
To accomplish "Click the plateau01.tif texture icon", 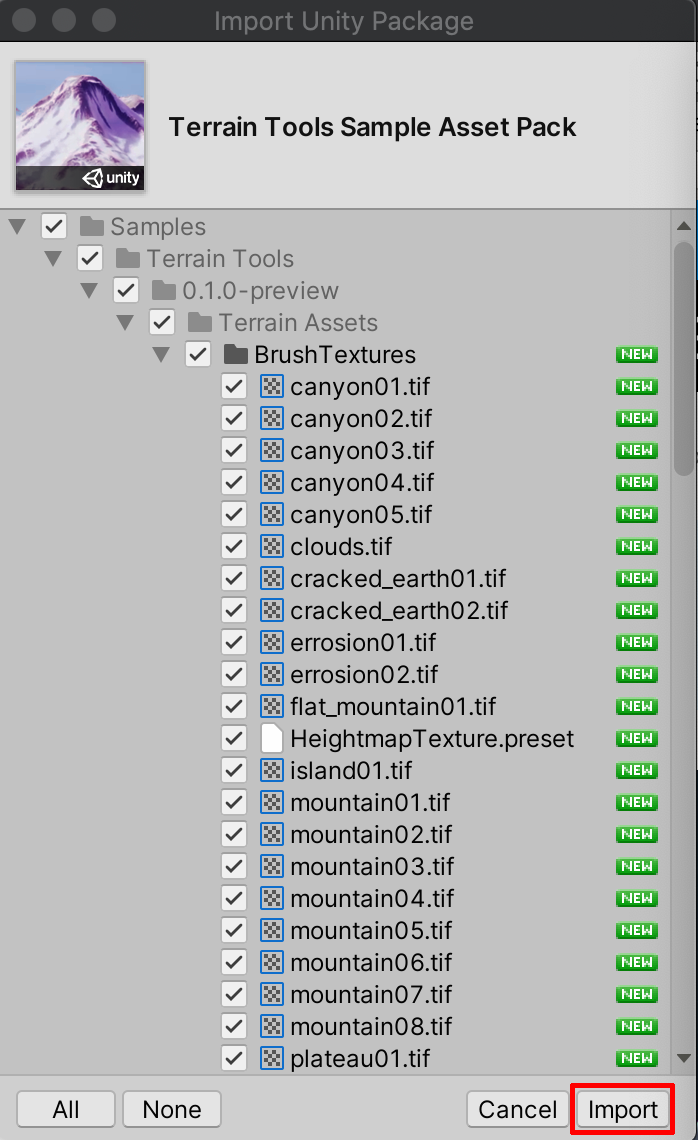I will click(272, 1058).
